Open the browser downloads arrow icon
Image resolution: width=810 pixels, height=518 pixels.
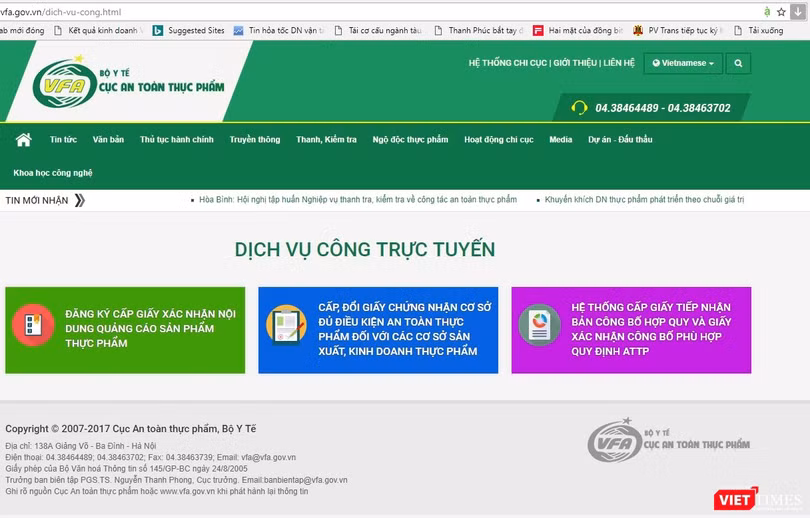pyautogui.click(x=799, y=12)
